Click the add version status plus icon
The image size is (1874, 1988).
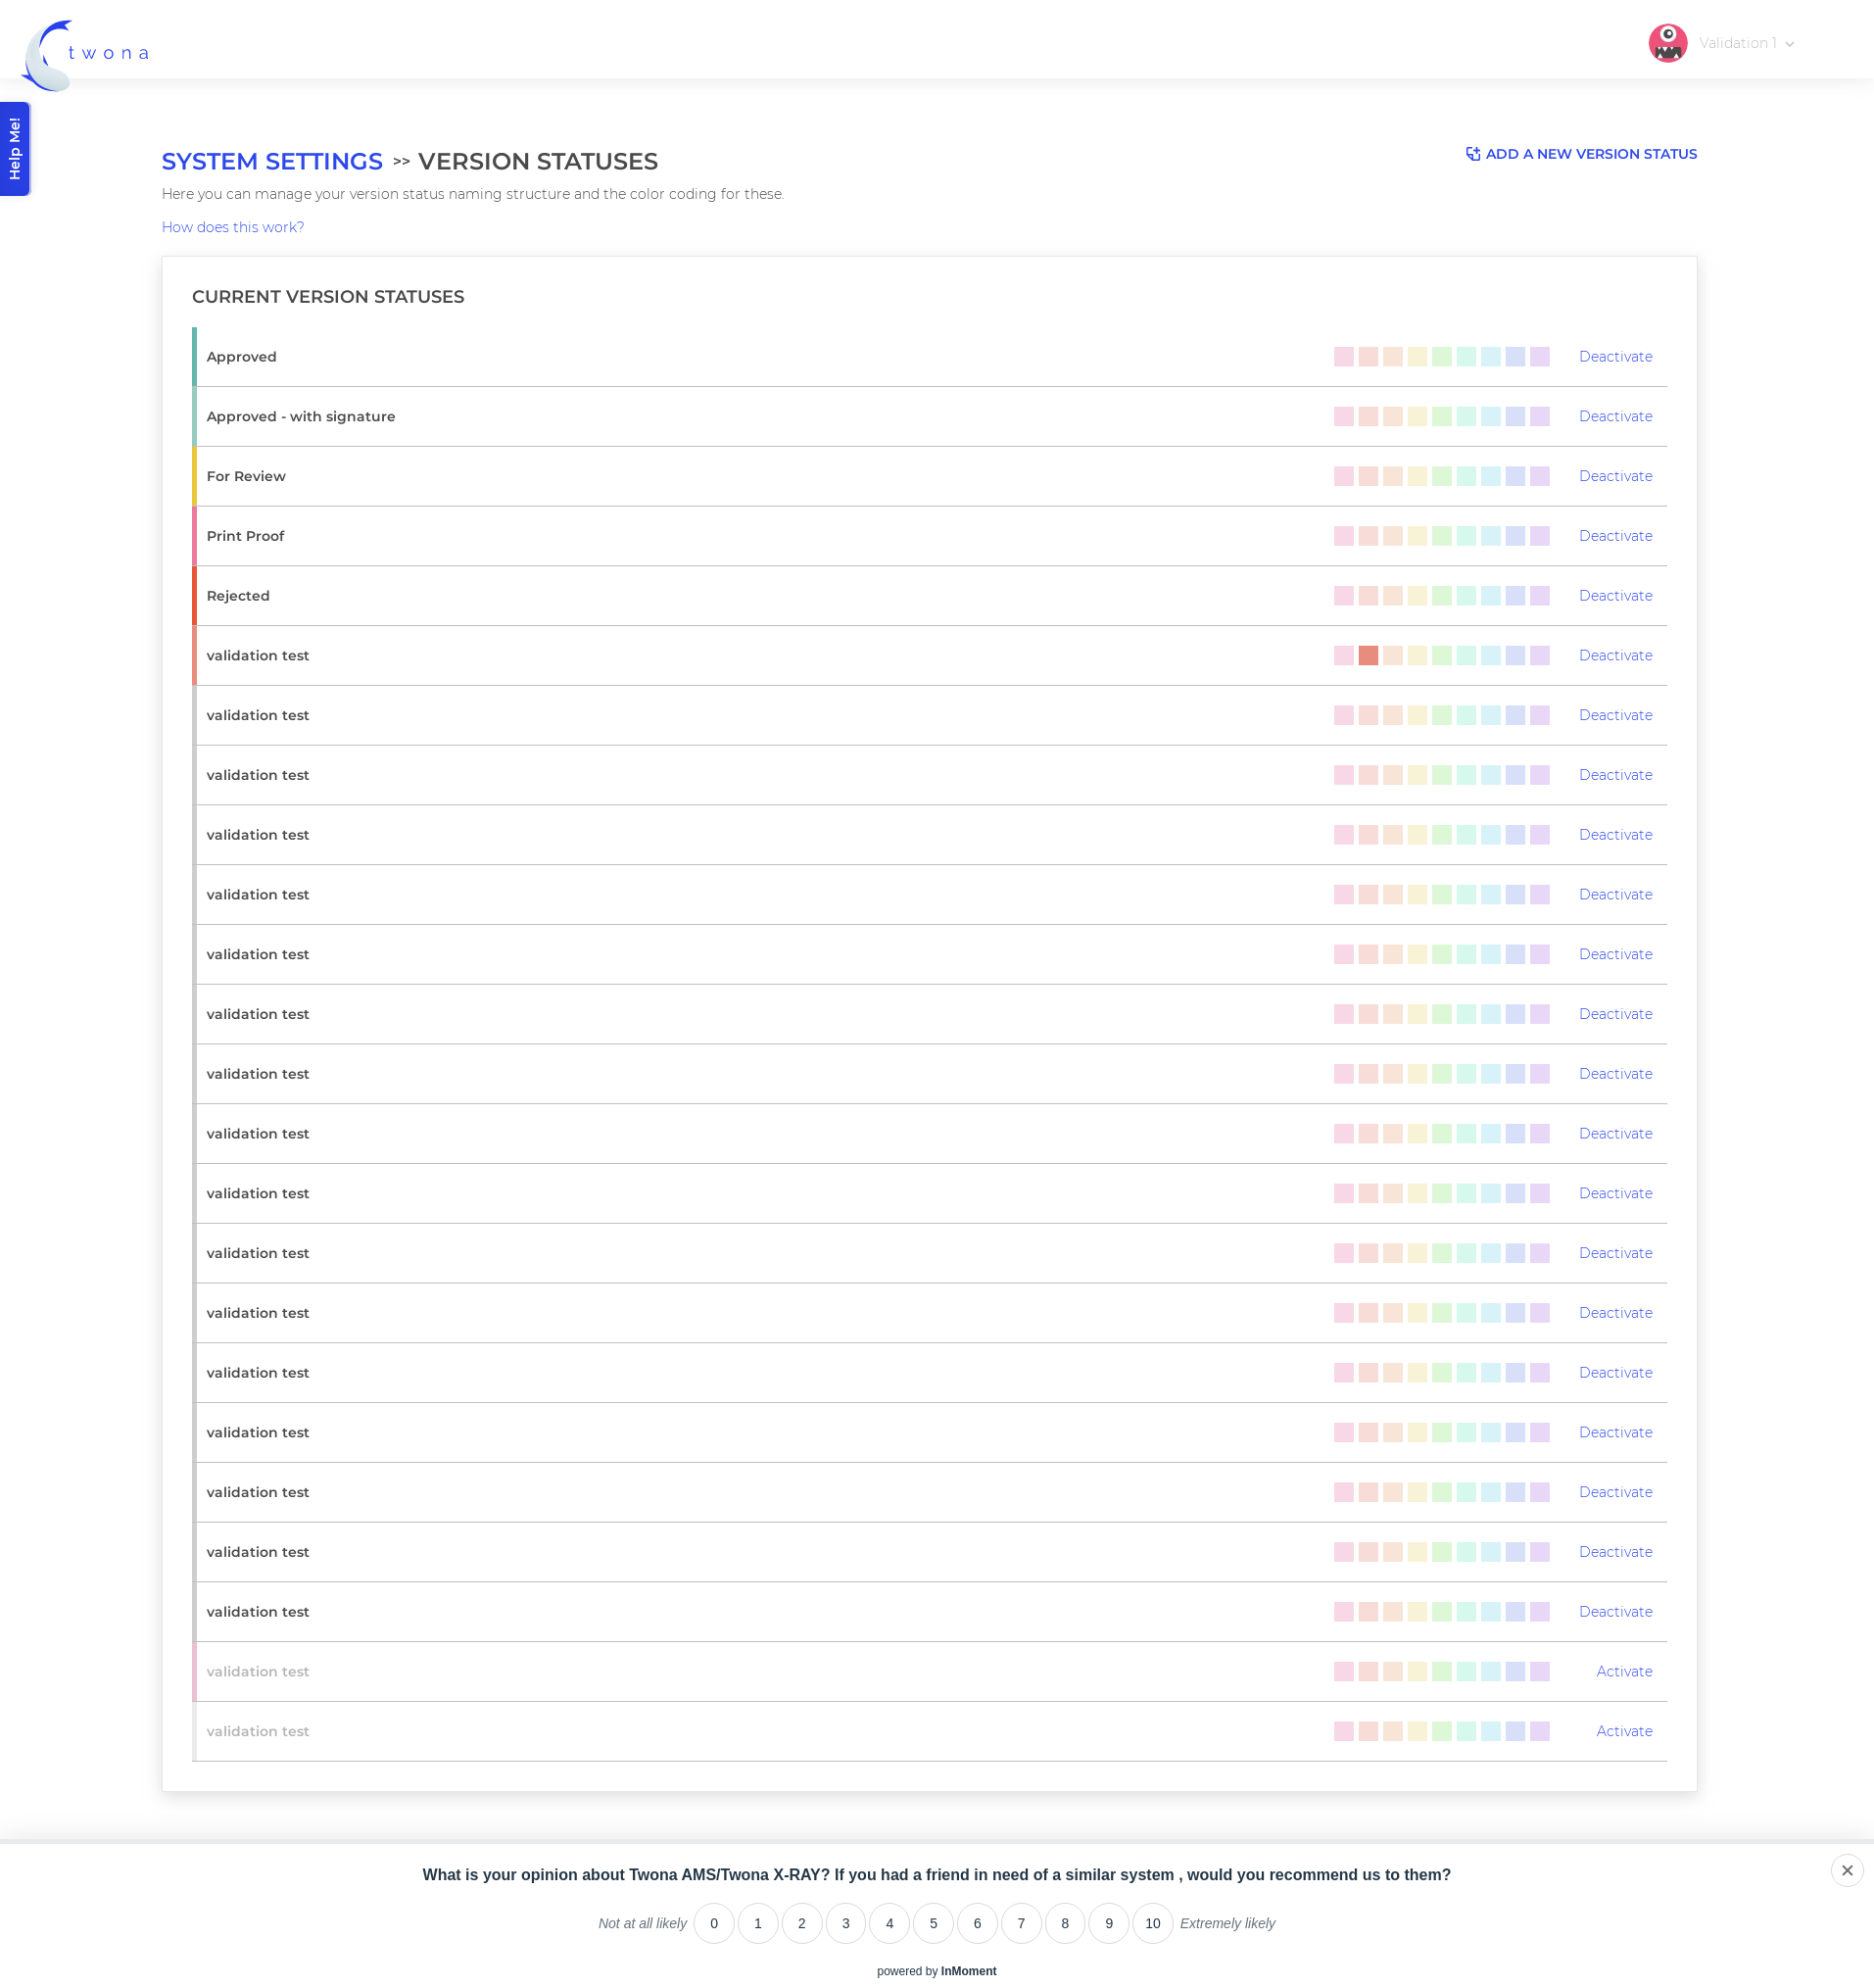tap(1472, 154)
